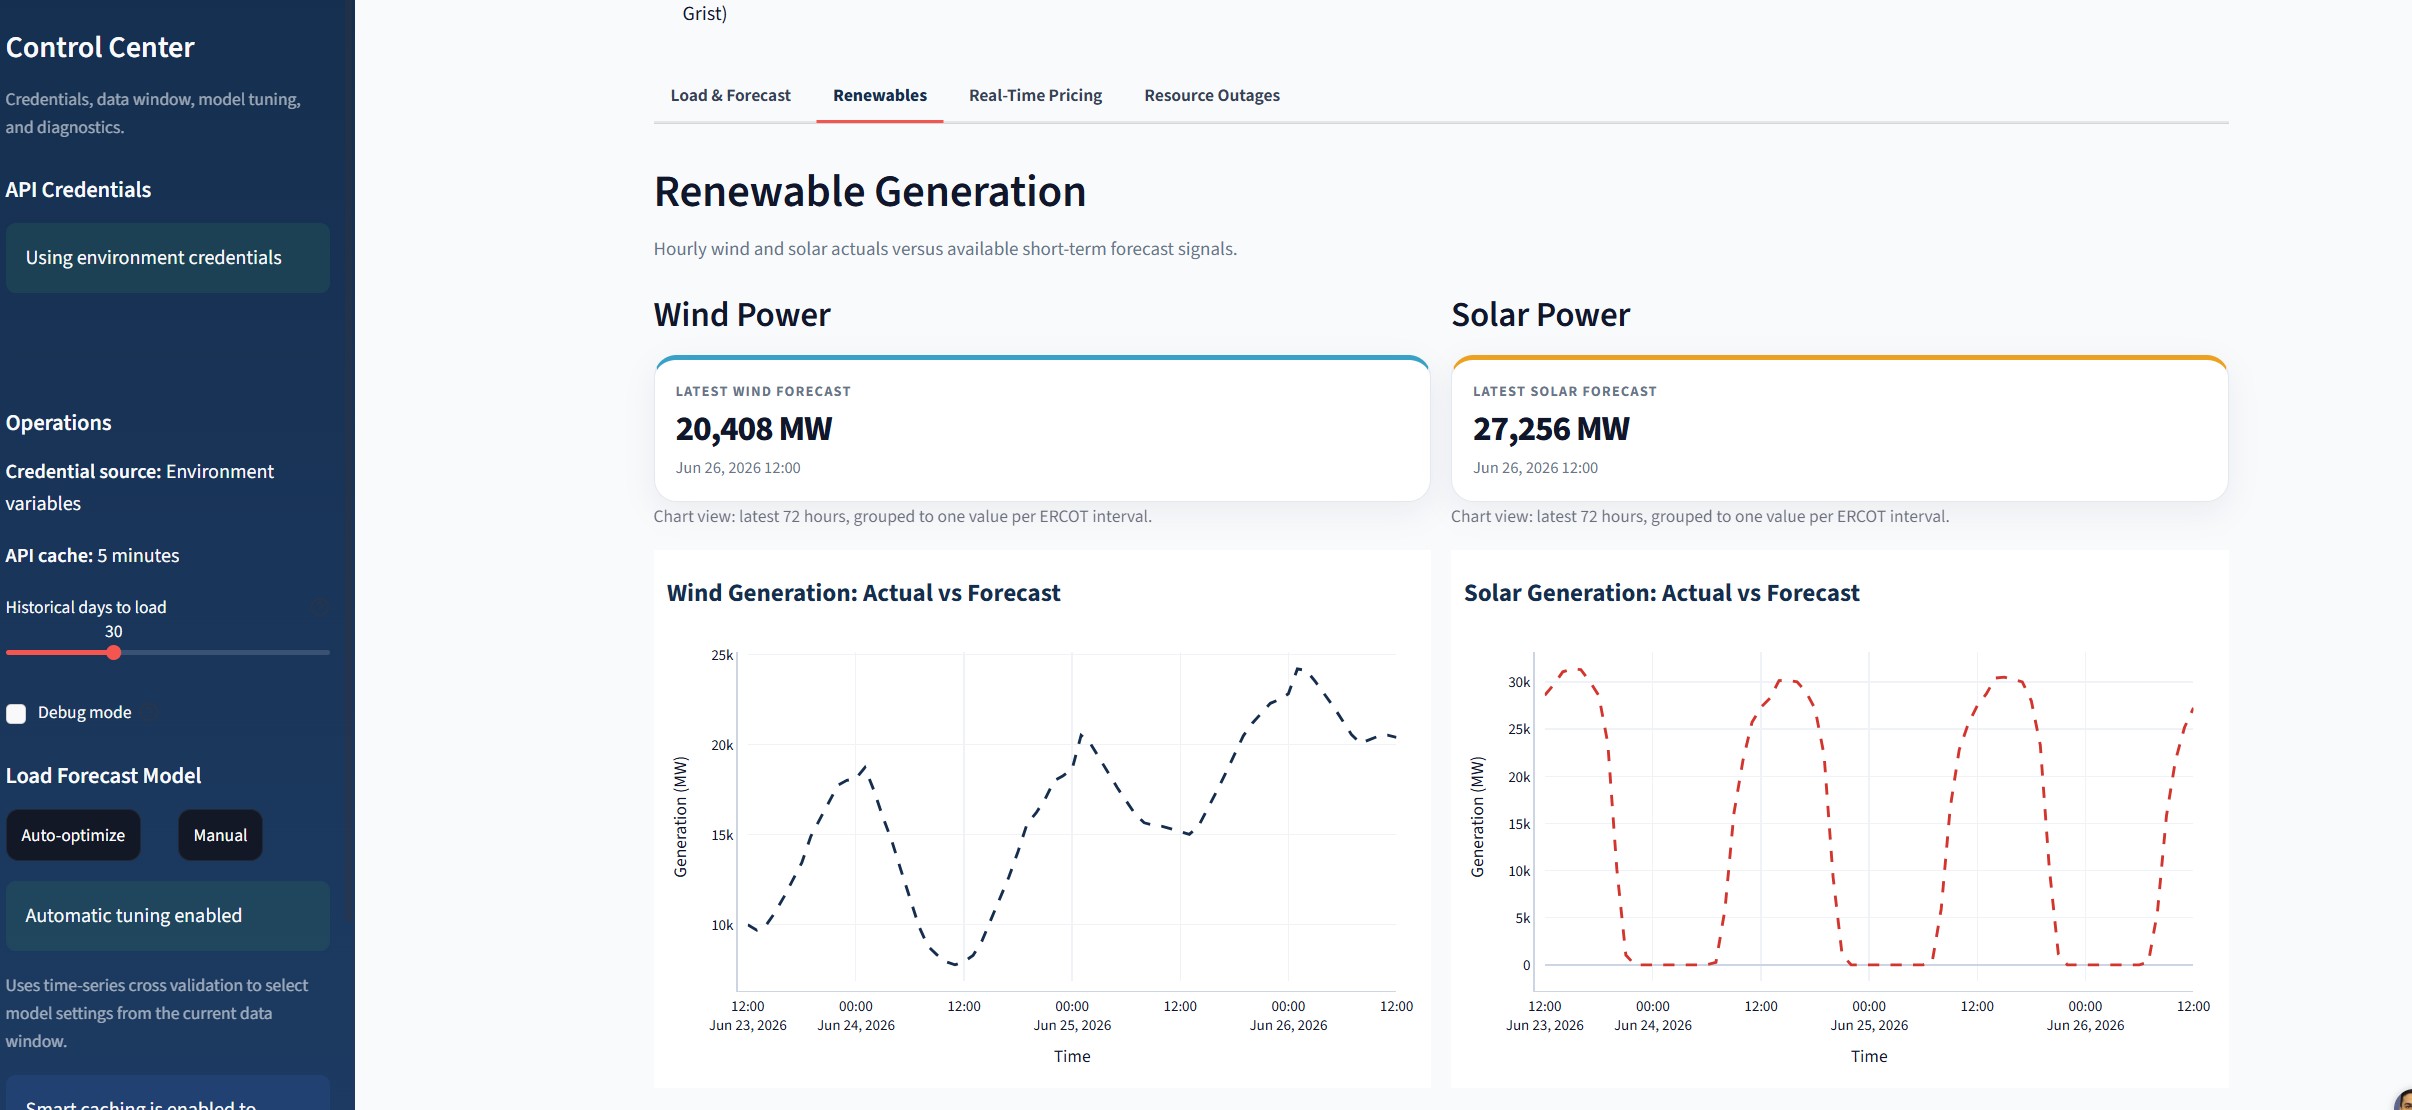The height and width of the screenshot is (1110, 2412).
Task: Click the date under the wind forecast value
Action: tap(738, 468)
